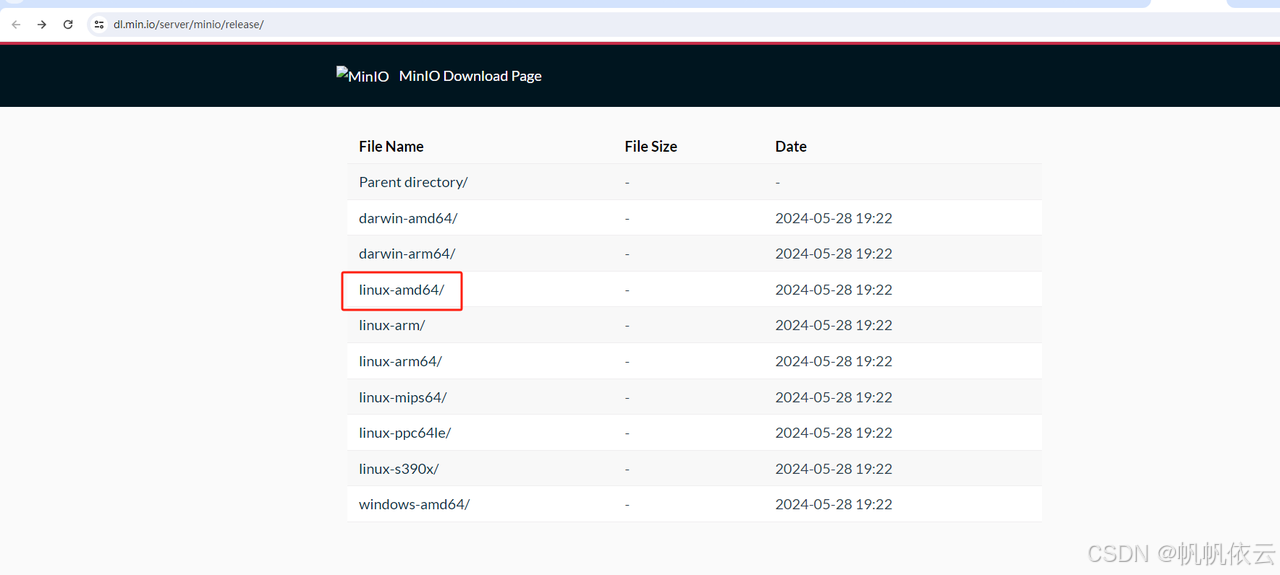Select the date in linux-arm64/ row
This screenshot has width=1280, height=575.
[834, 361]
